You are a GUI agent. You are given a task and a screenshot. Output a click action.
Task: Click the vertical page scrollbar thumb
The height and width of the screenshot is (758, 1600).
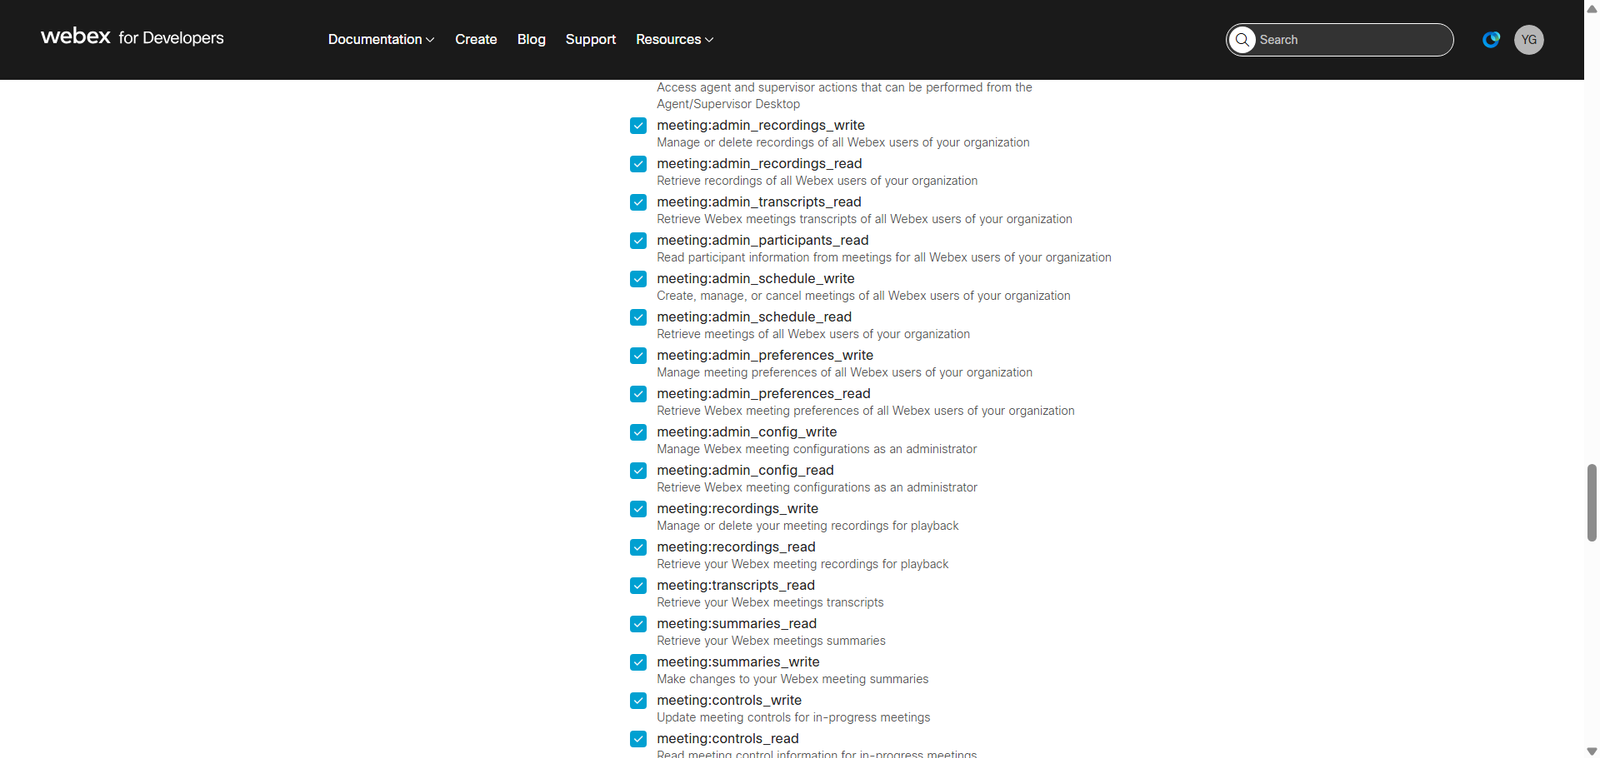[x=1592, y=502]
